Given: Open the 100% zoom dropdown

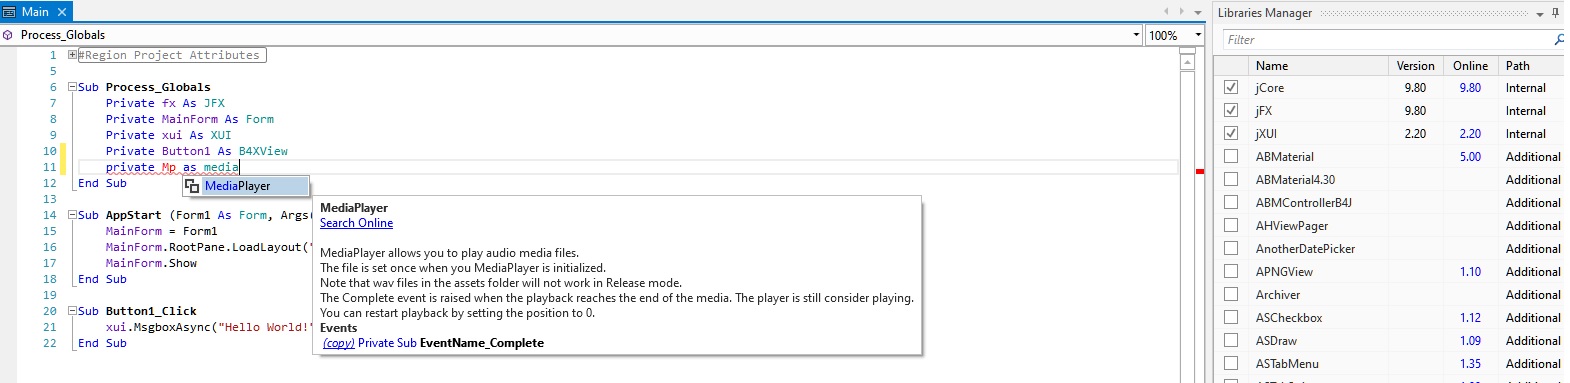Looking at the screenshot, I should click(1199, 35).
